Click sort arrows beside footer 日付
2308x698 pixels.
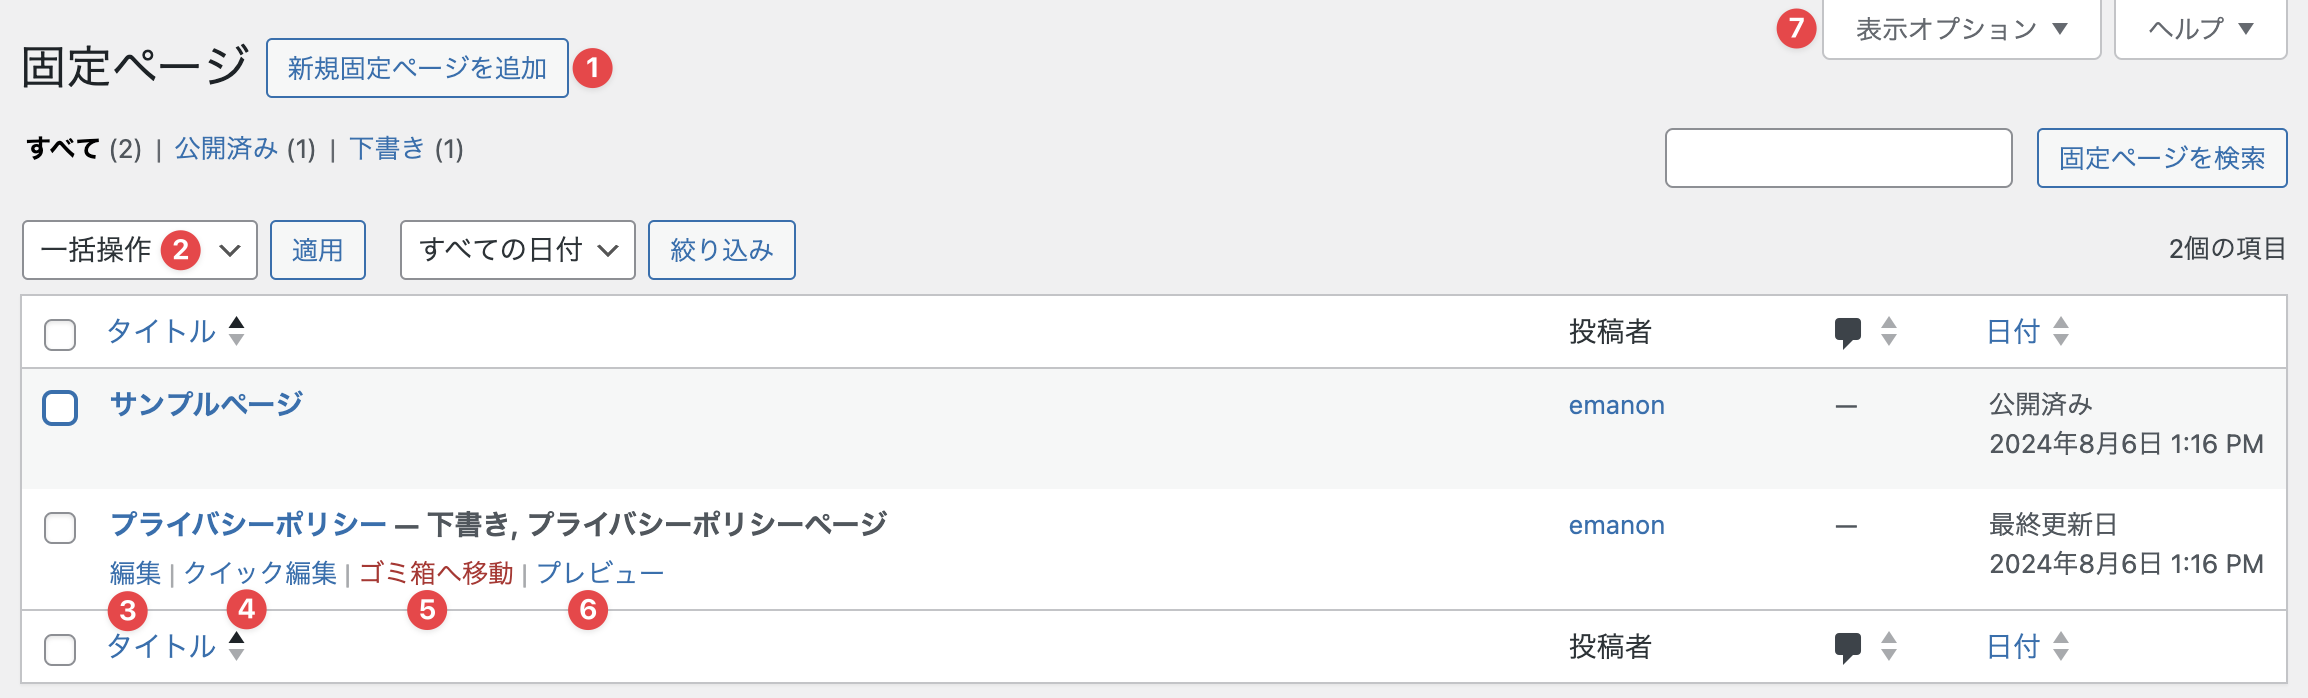[2060, 647]
